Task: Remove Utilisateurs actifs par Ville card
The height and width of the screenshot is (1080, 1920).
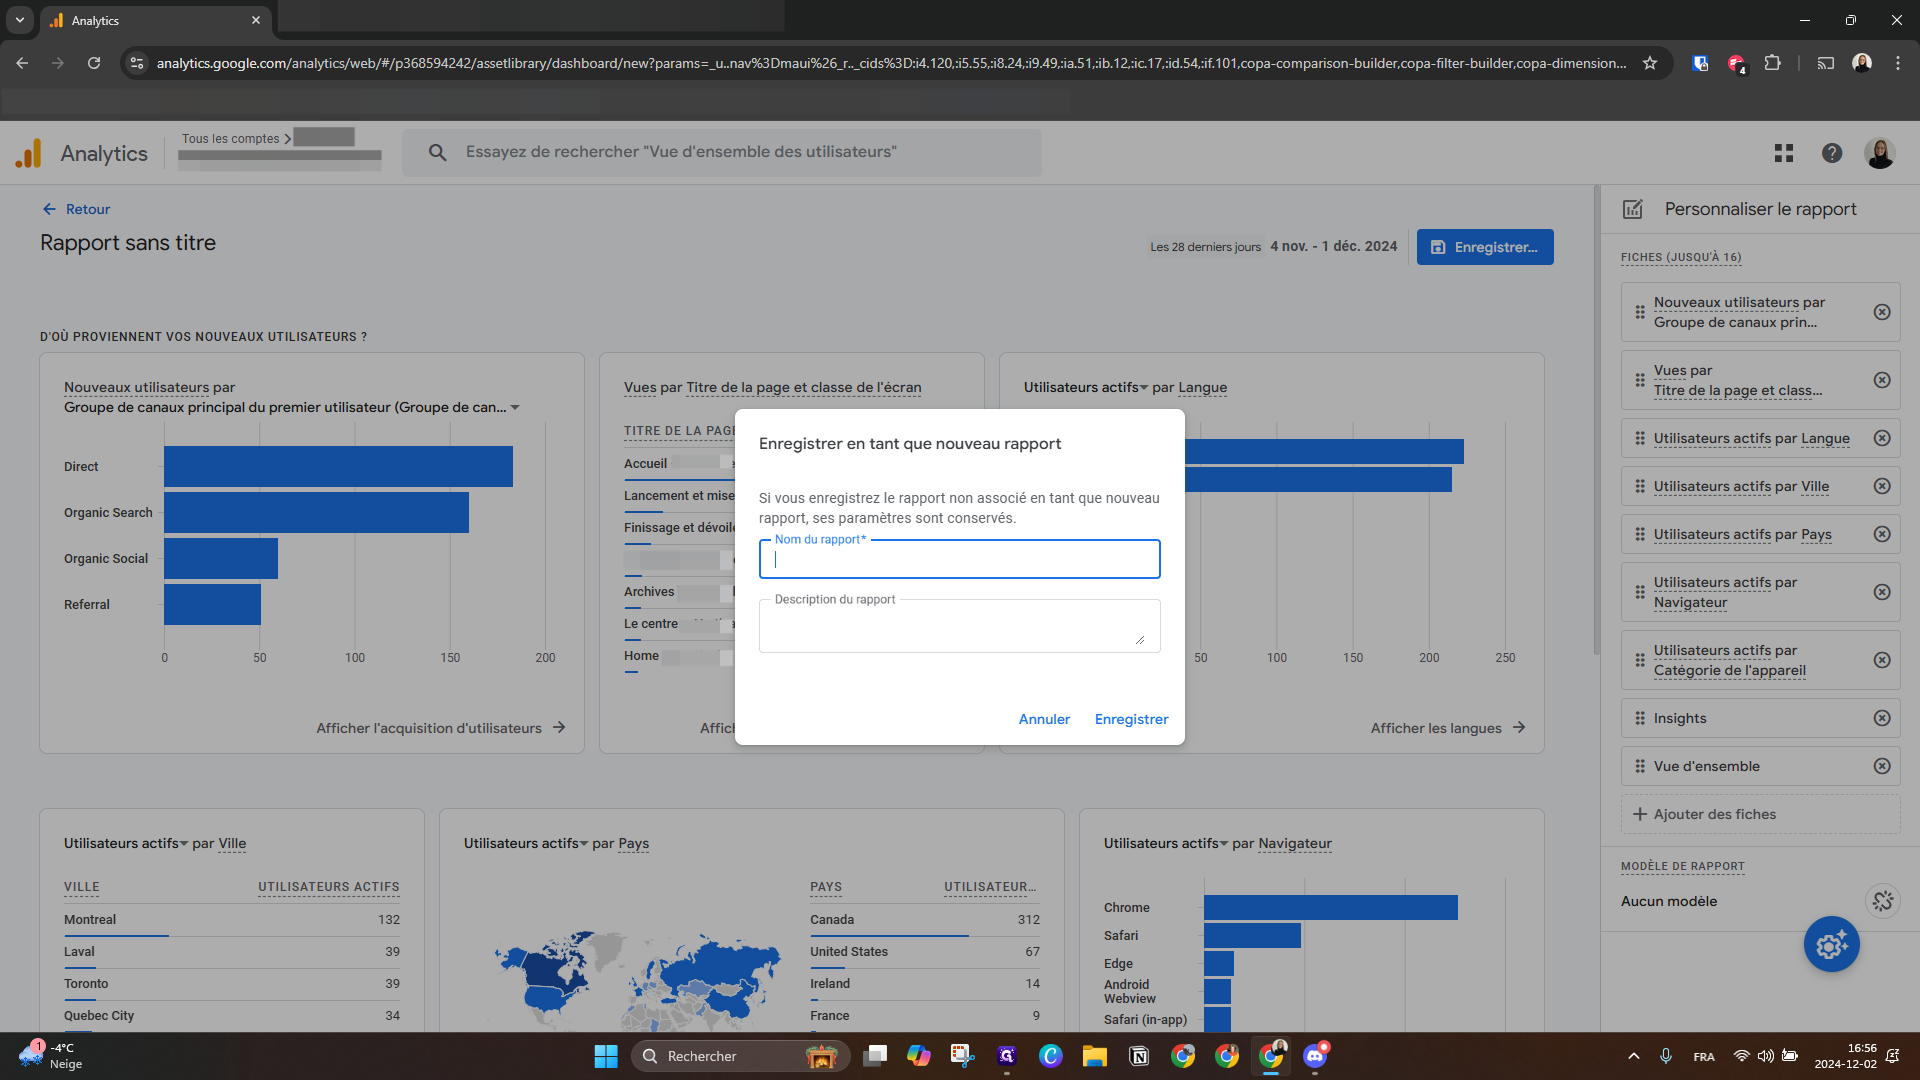Action: point(1882,486)
